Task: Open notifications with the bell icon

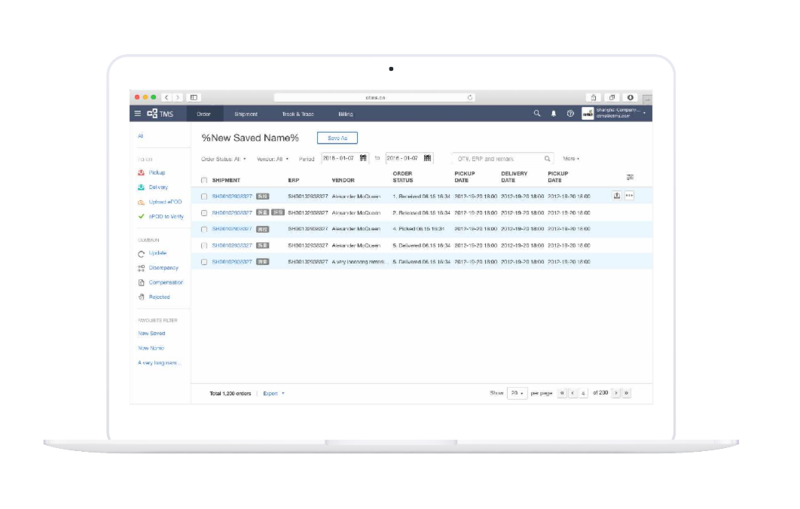Action: point(554,114)
